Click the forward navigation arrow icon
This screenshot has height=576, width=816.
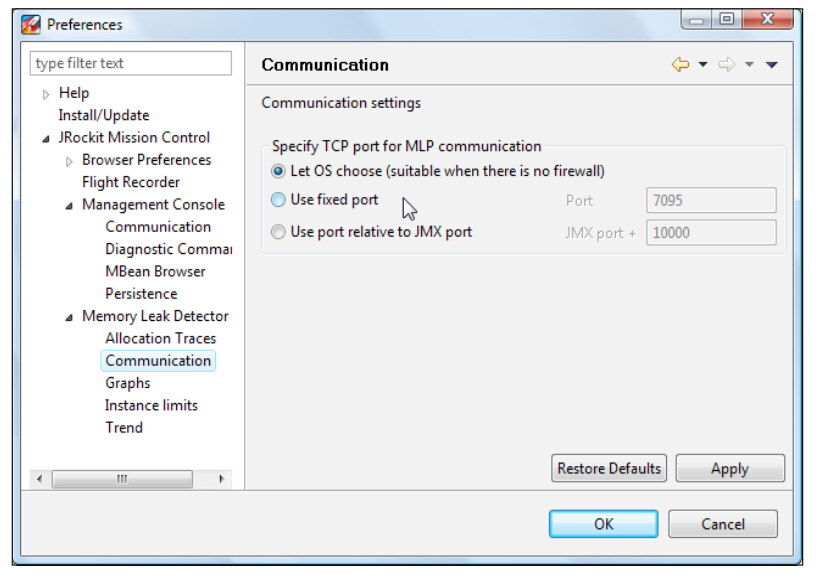[726, 65]
